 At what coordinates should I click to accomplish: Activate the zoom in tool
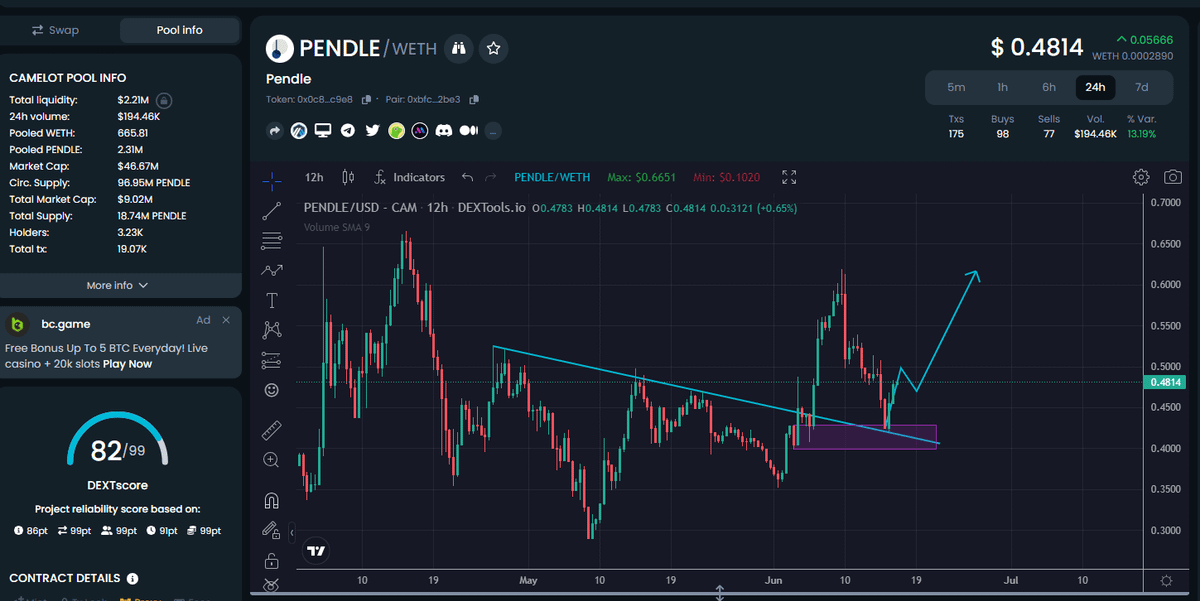tap(271, 460)
